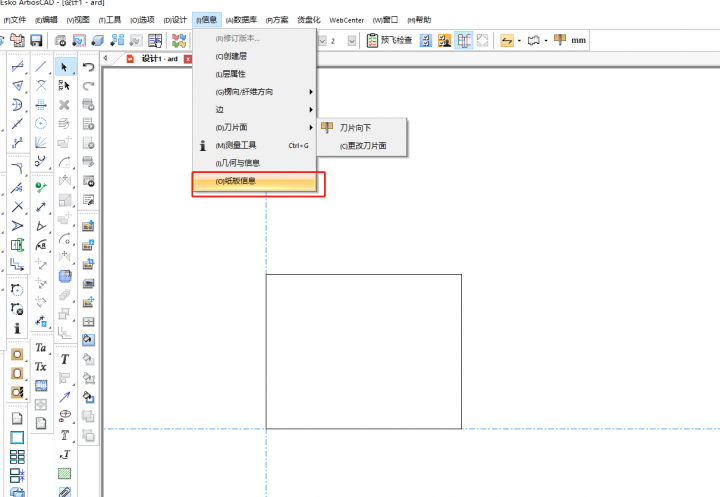Screen dimensions: 720x497
Task: Click the information i tool icon
Action: coord(17,328)
